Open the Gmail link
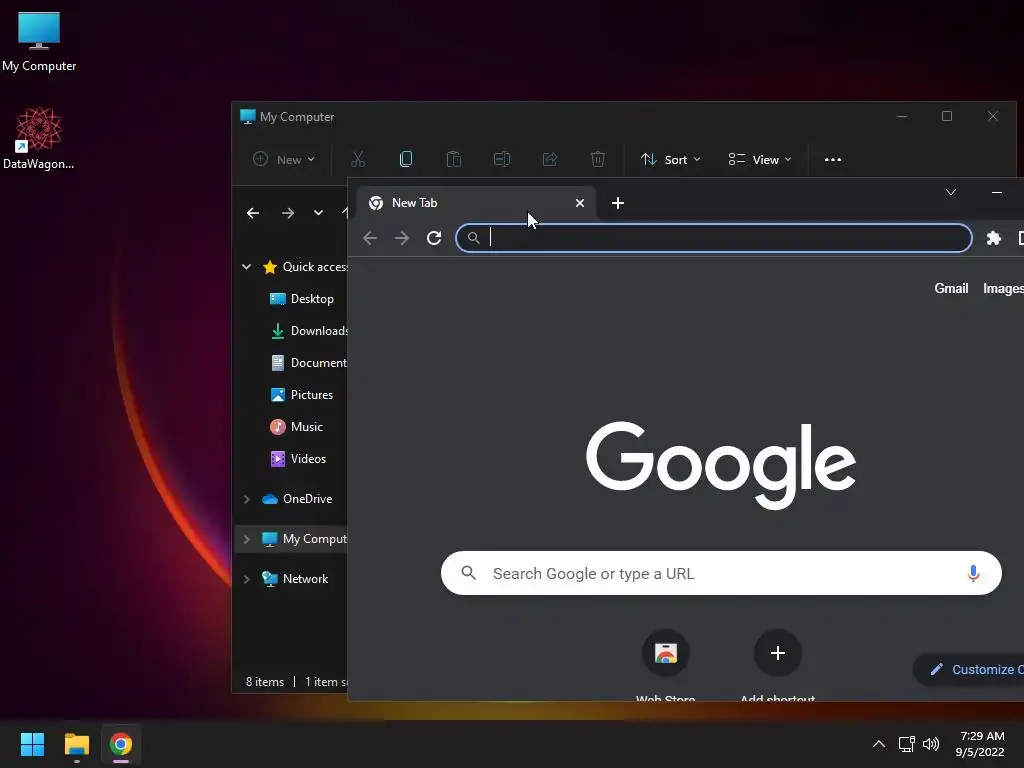Screen dimensions: 1024x768 (x=951, y=288)
